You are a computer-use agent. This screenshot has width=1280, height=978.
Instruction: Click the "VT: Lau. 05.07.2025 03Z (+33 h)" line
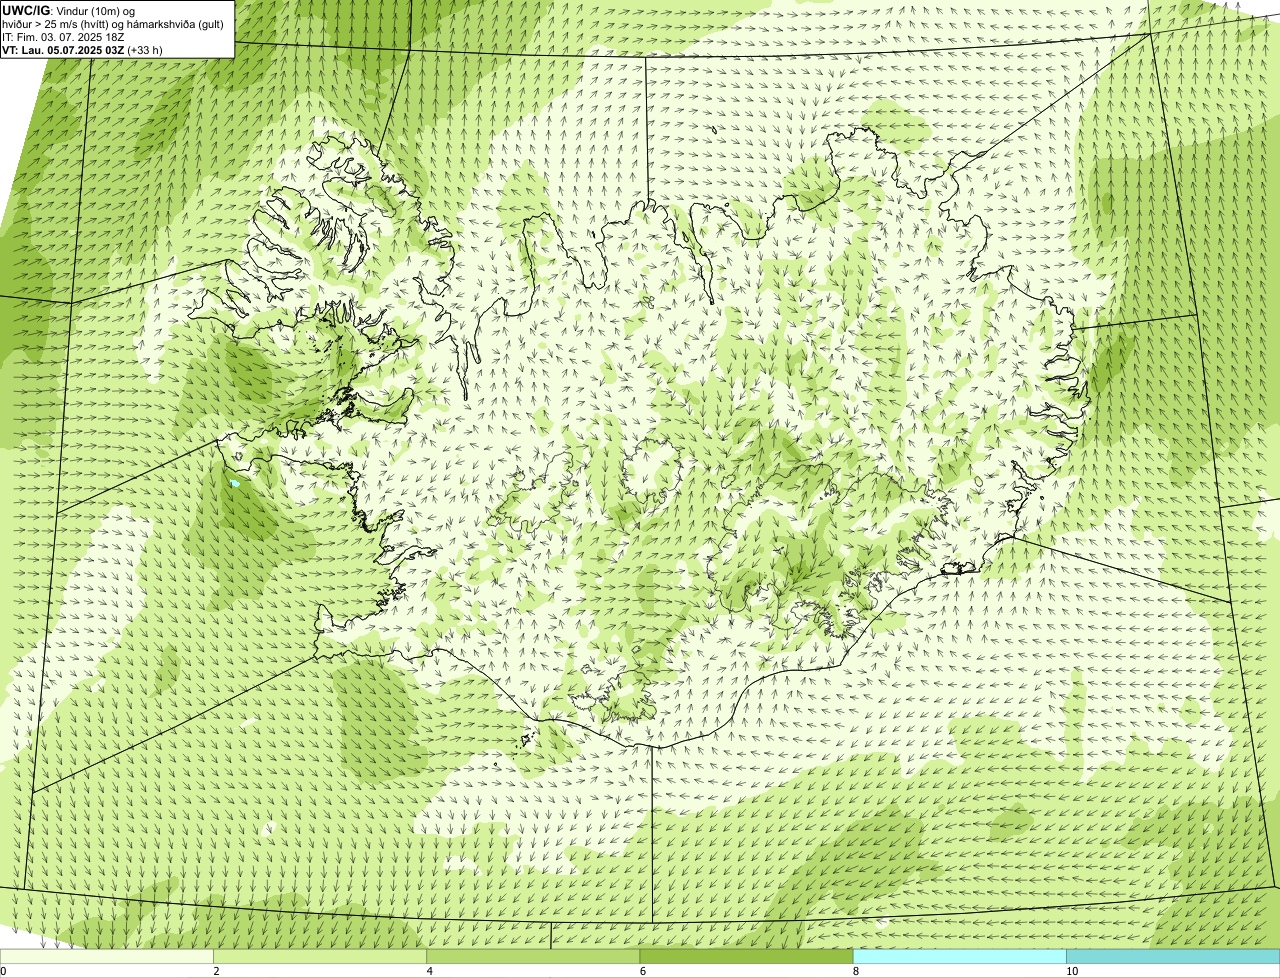coord(82,50)
